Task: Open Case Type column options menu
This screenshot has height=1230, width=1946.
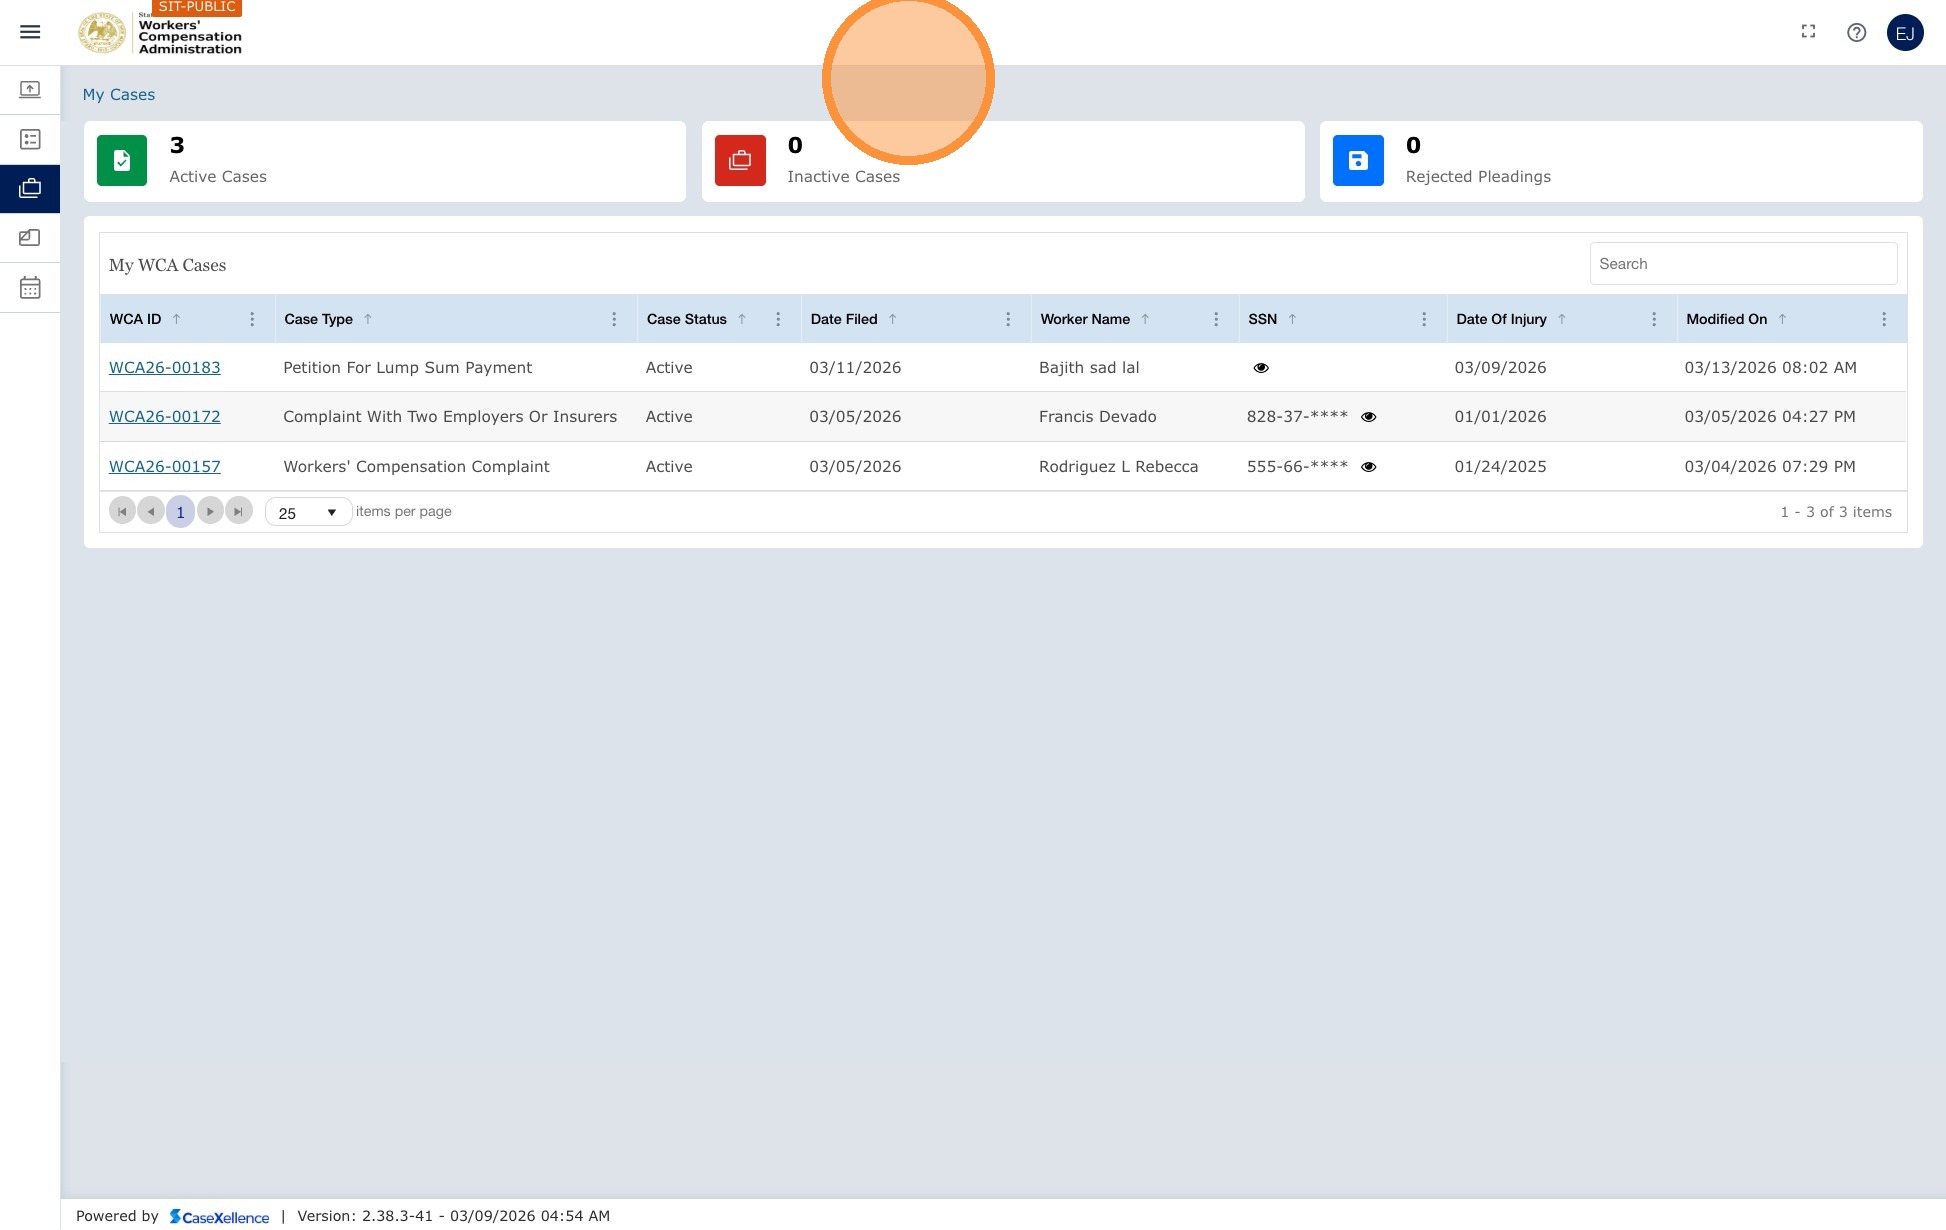Action: [614, 319]
